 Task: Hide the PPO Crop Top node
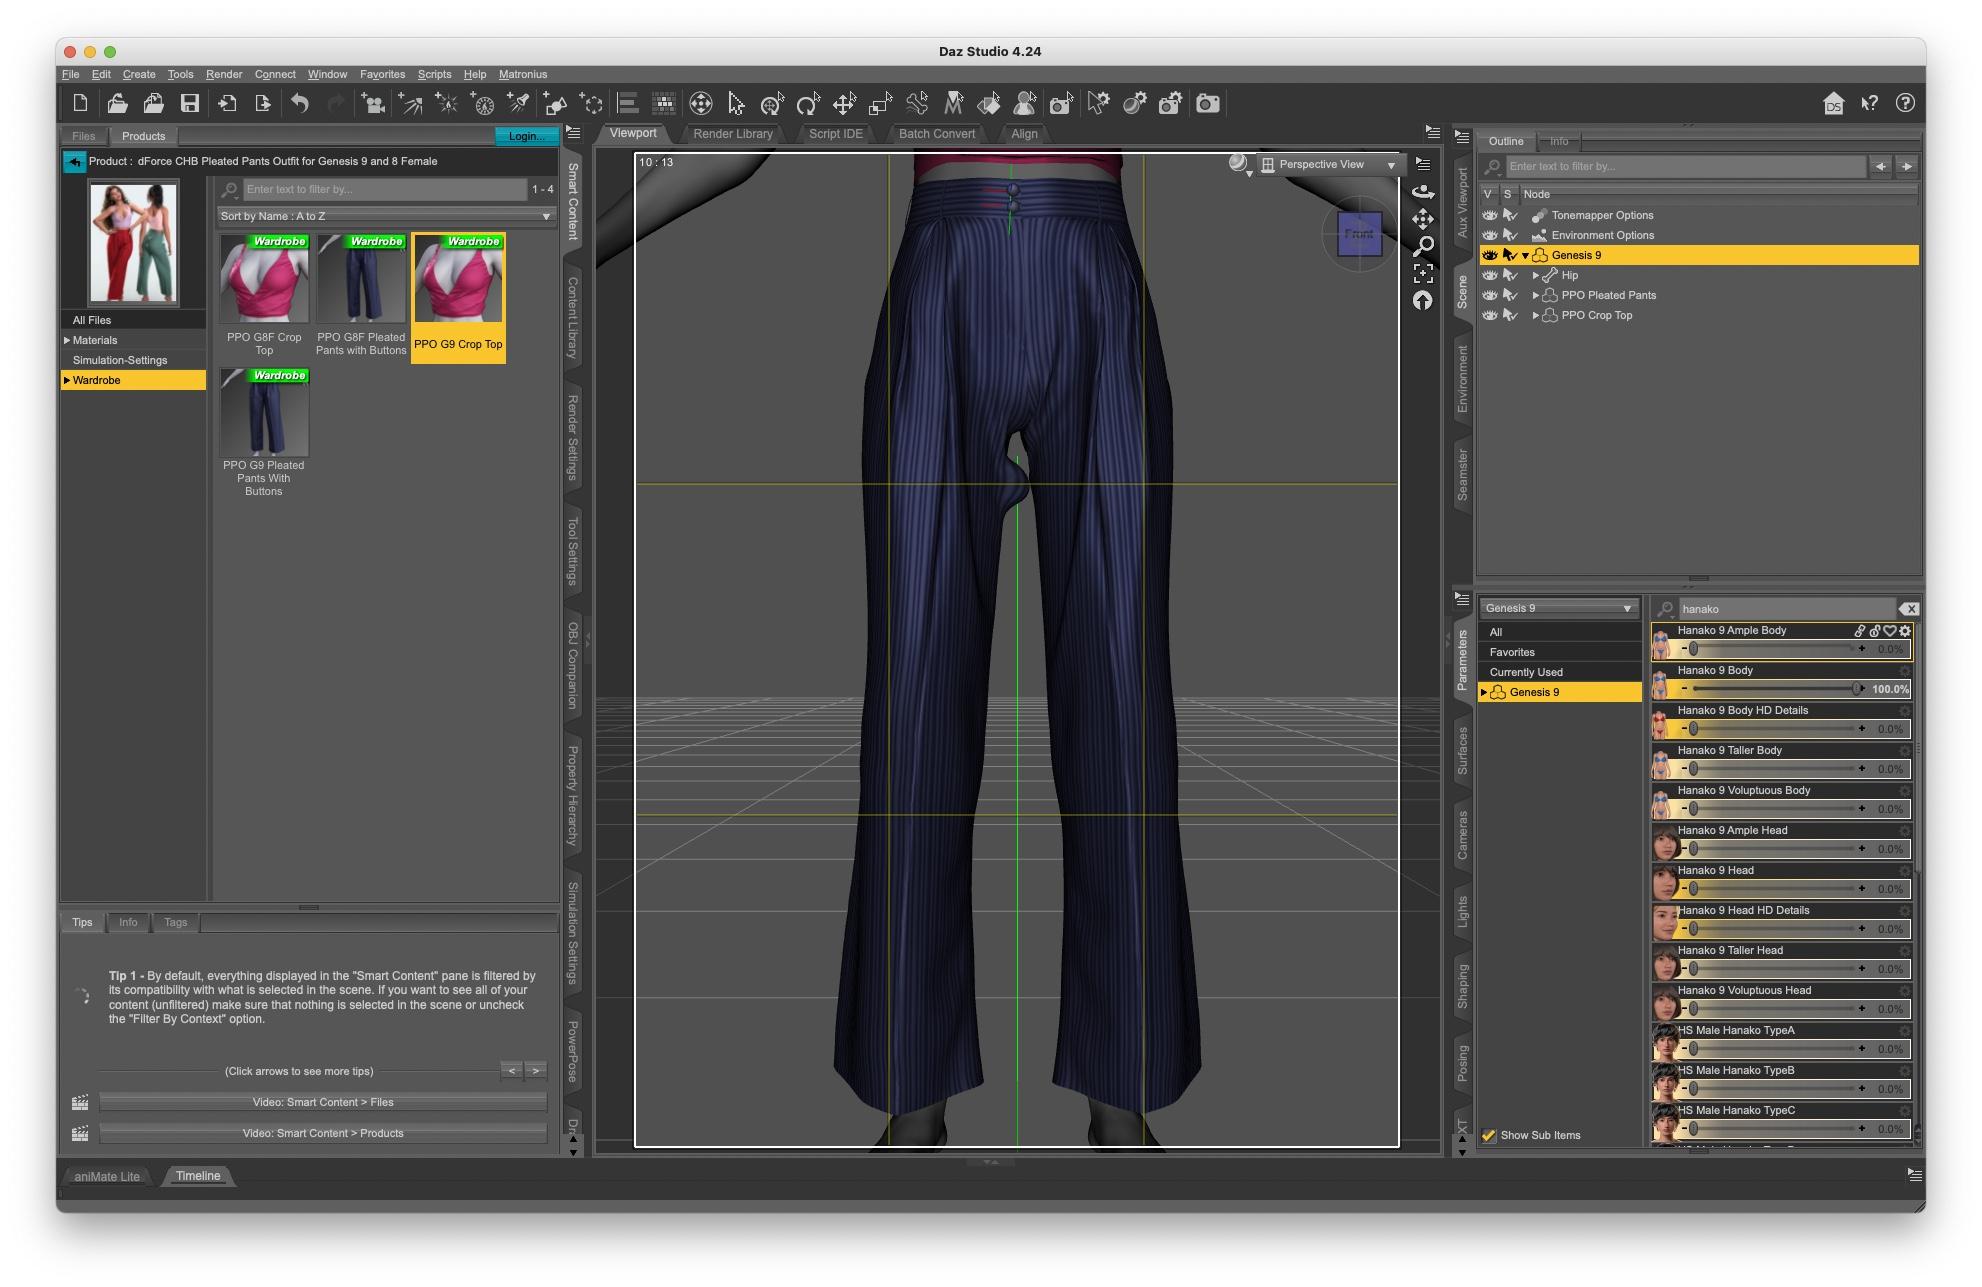click(x=1489, y=315)
